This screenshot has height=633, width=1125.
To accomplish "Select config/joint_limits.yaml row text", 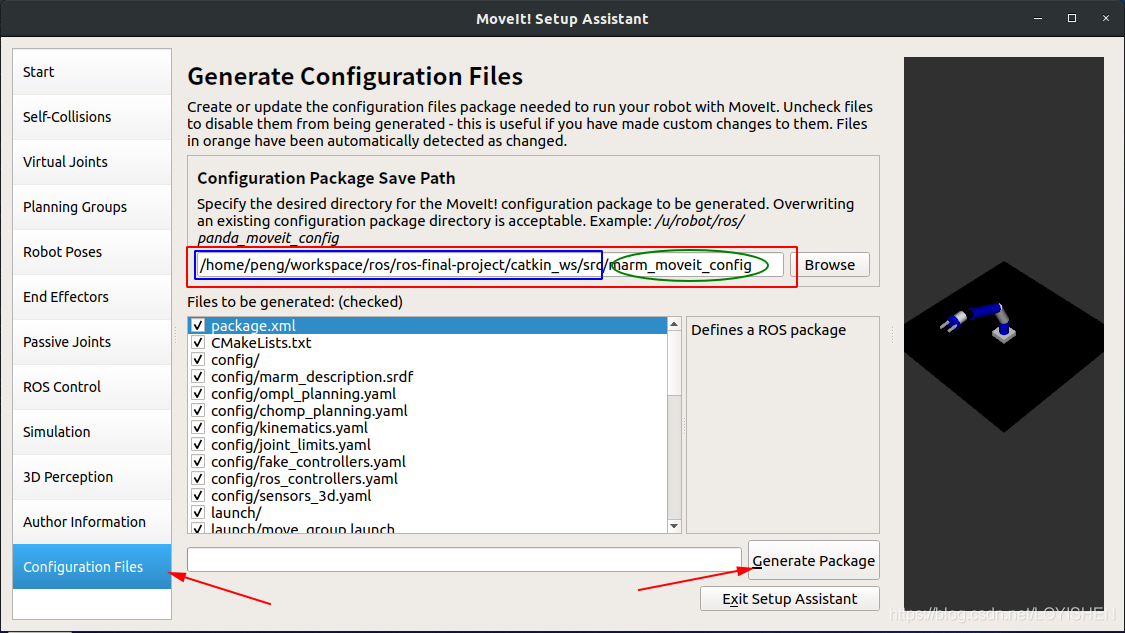I will [291, 445].
